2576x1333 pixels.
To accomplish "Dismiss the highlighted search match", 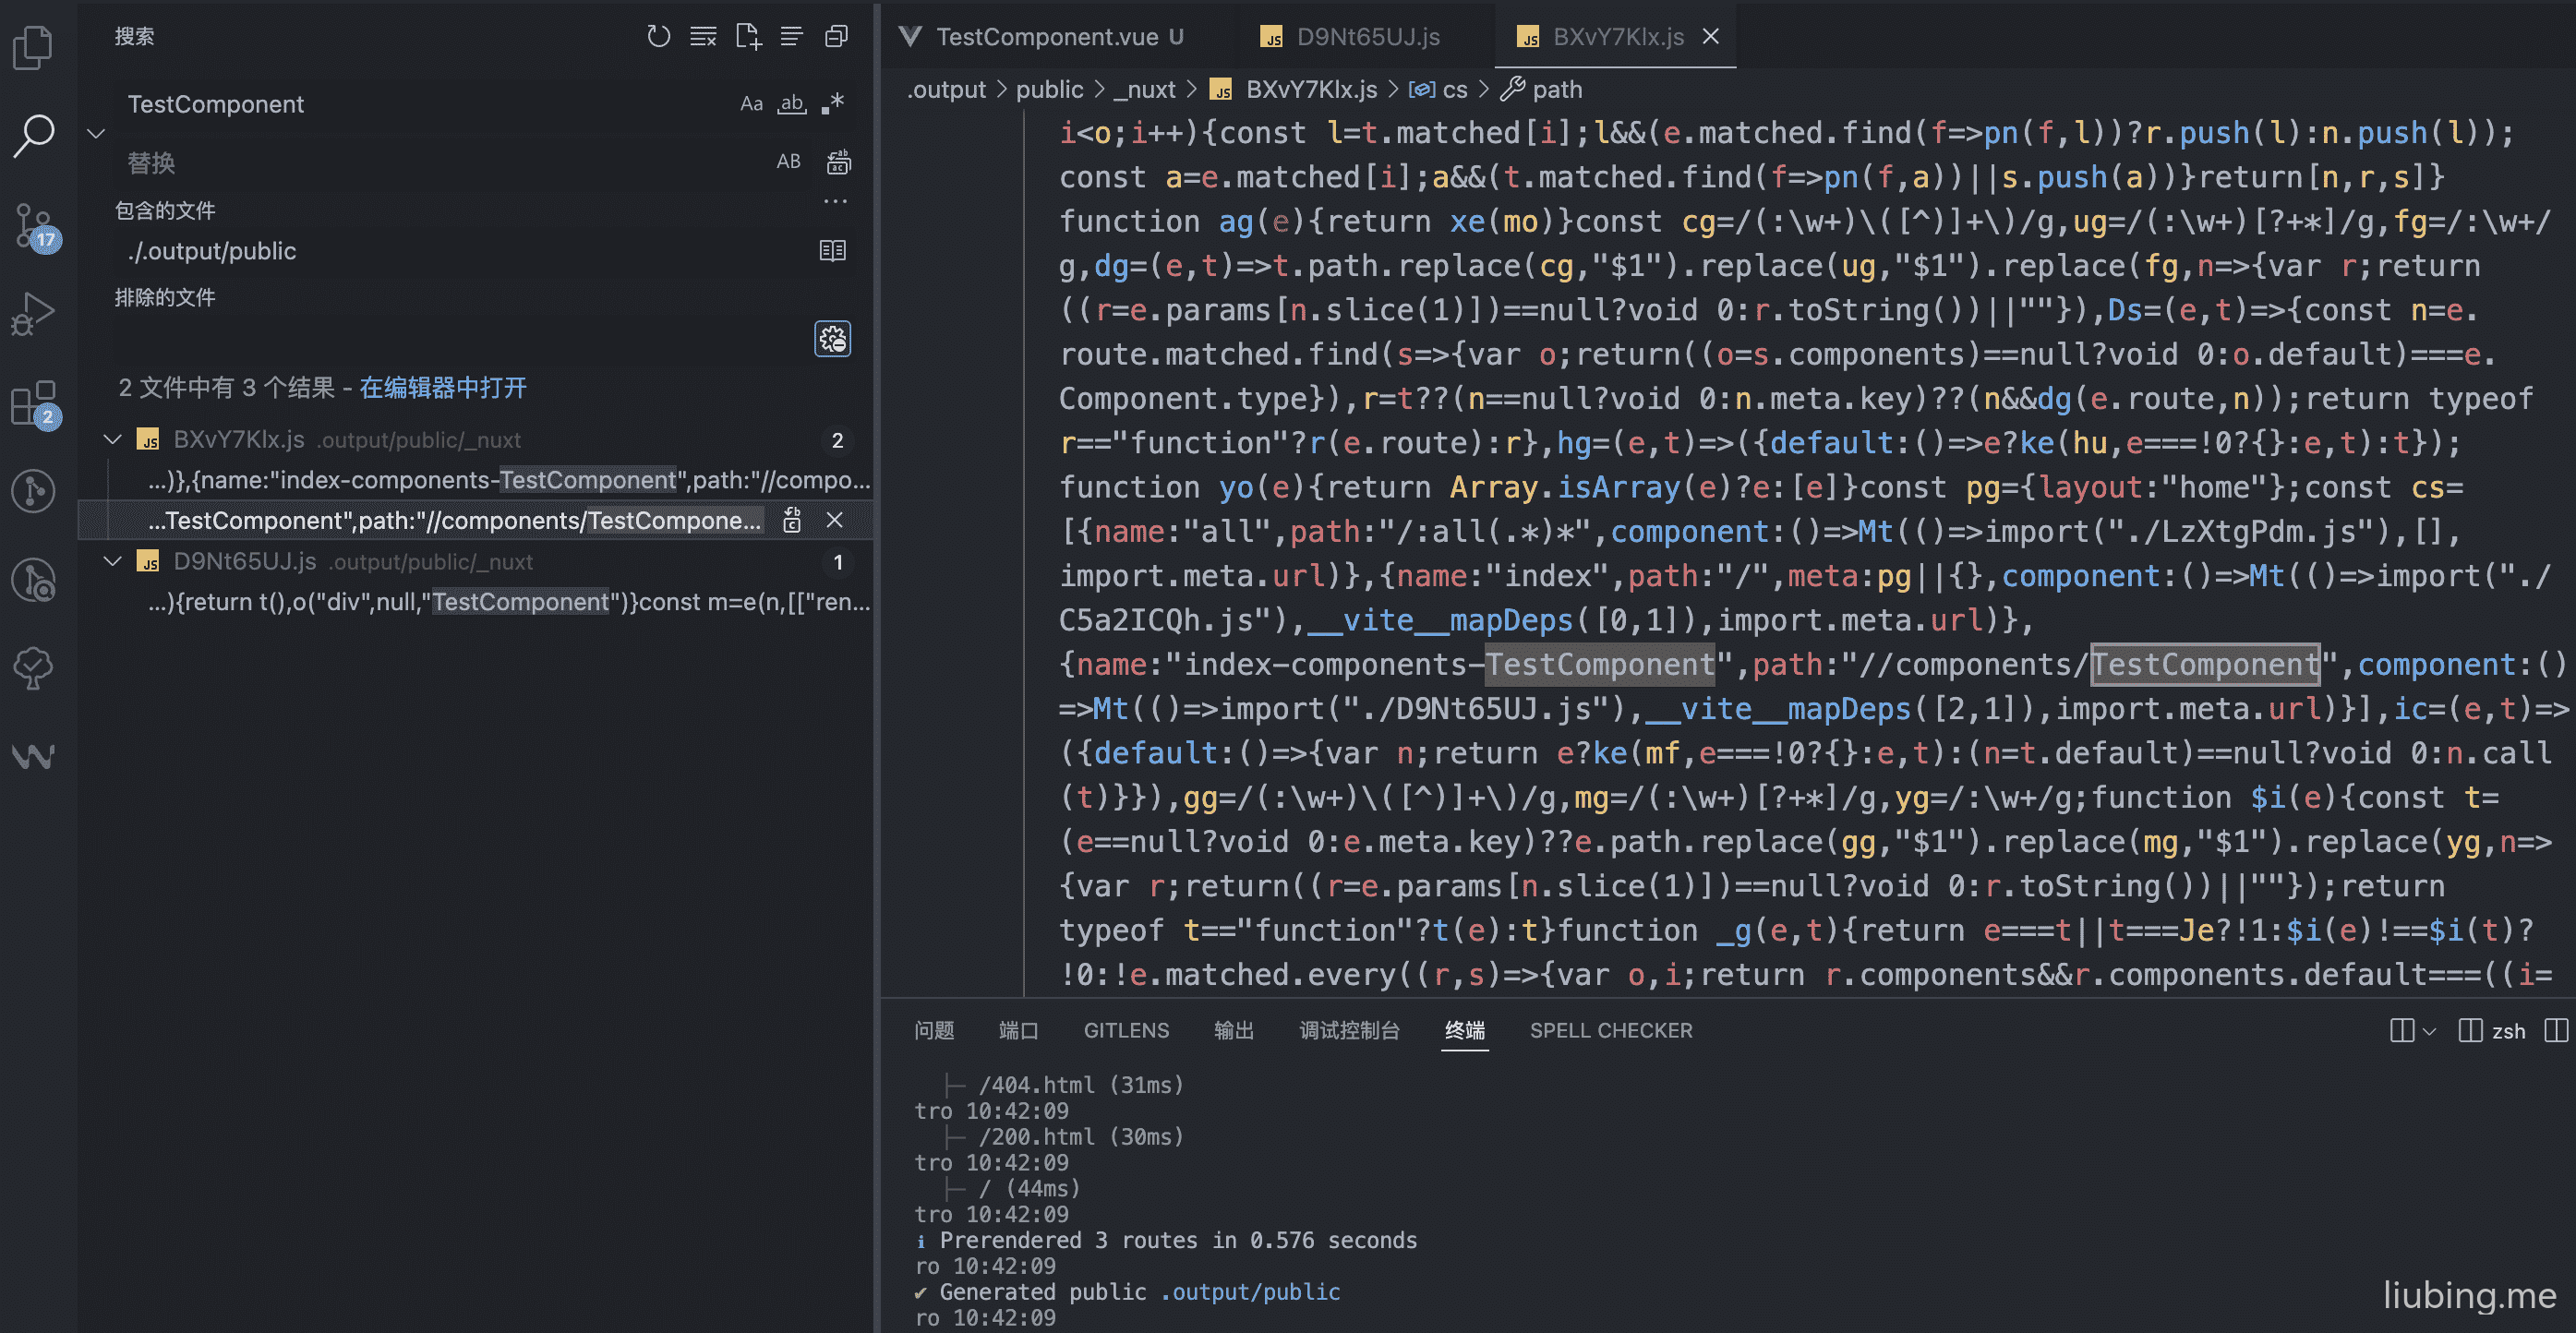I will click(x=835, y=521).
